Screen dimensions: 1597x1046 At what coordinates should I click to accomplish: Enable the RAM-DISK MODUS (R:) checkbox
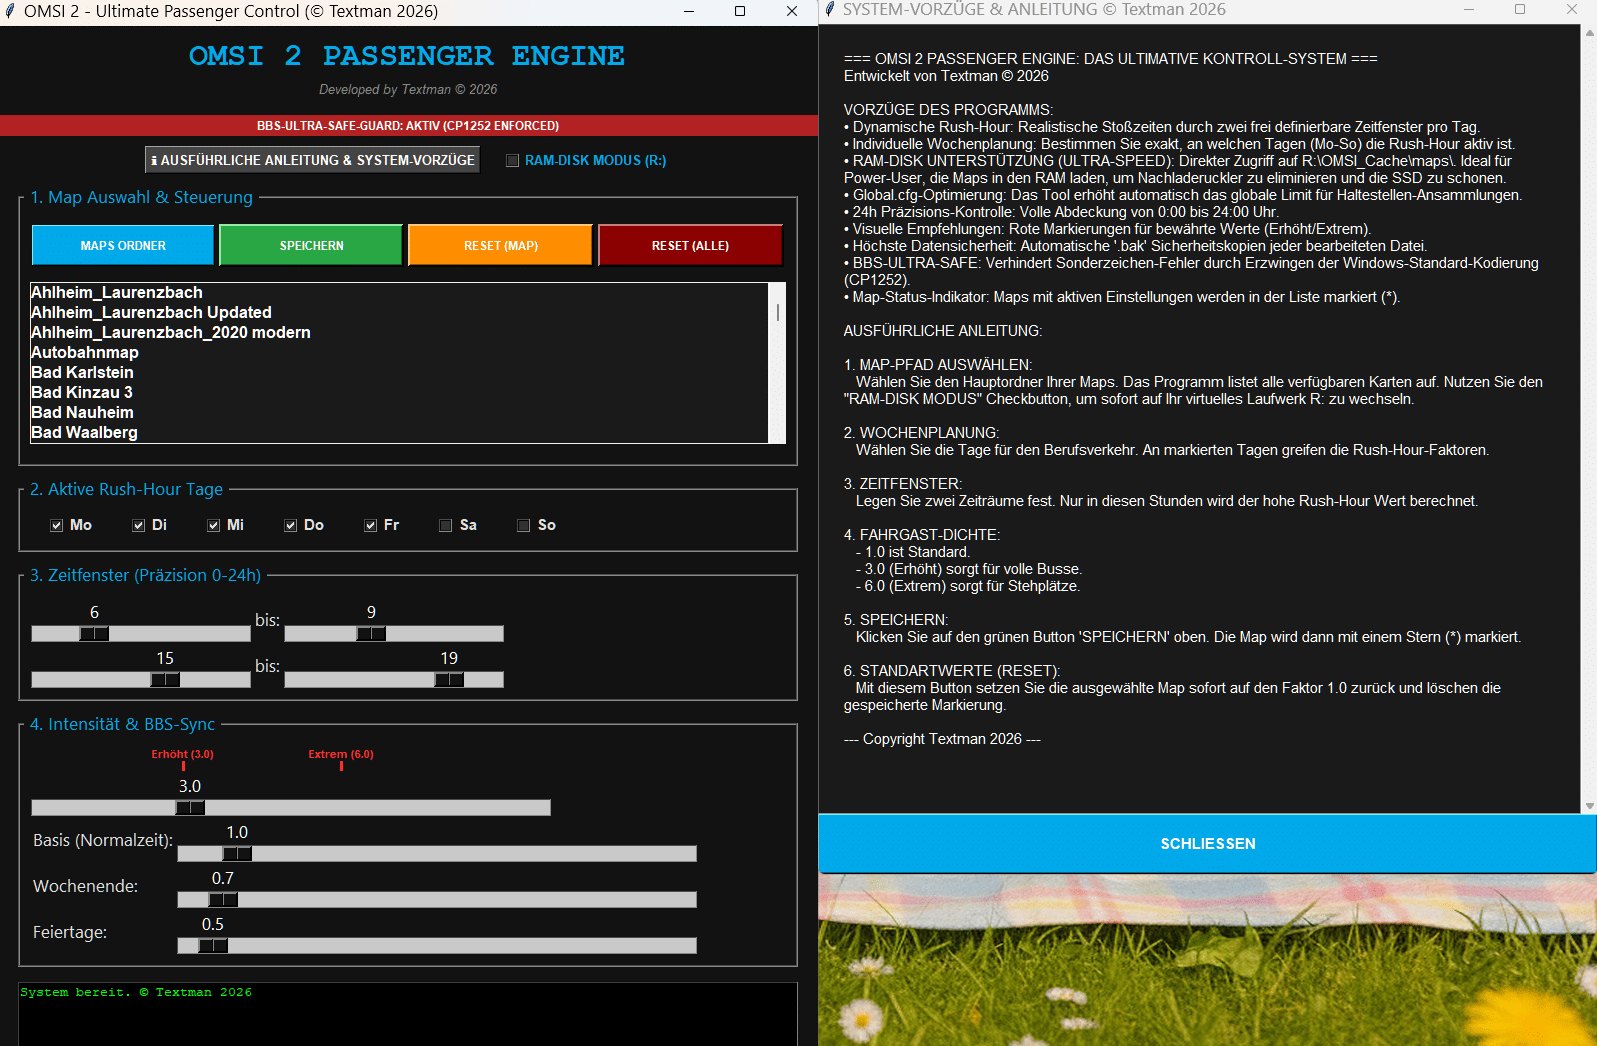(513, 161)
